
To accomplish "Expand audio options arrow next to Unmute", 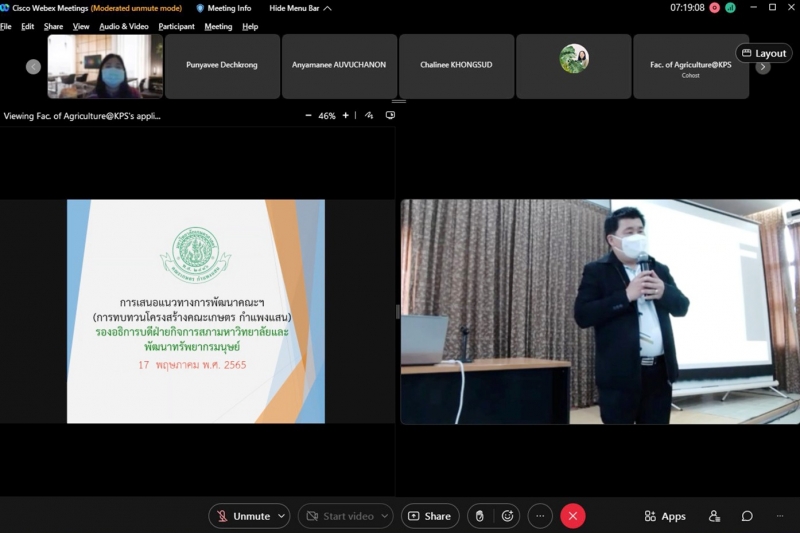I will pos(281,516).
